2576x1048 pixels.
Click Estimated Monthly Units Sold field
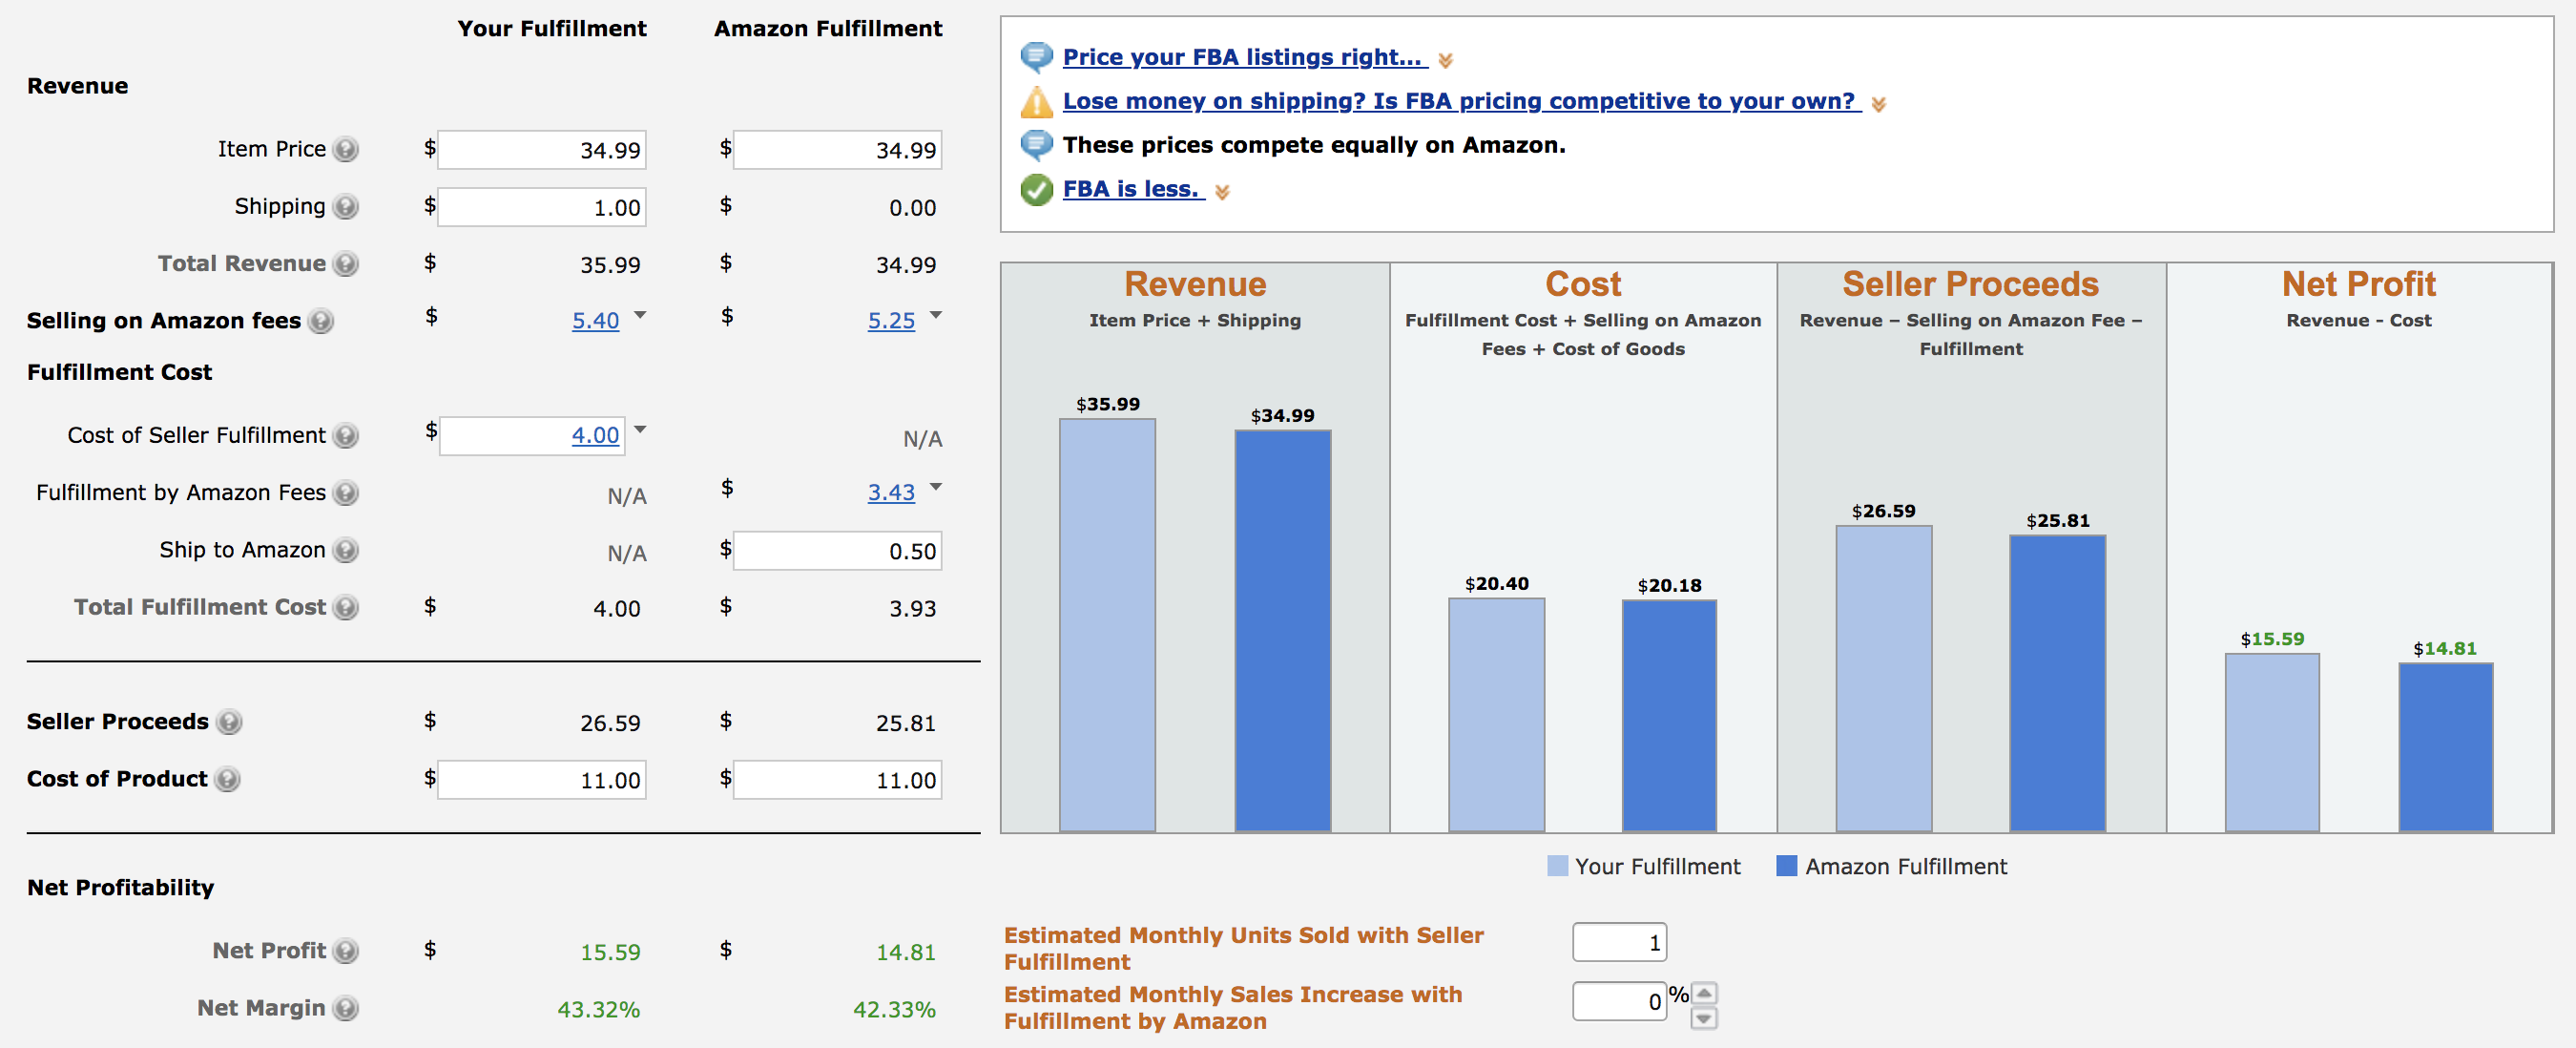1619,942
